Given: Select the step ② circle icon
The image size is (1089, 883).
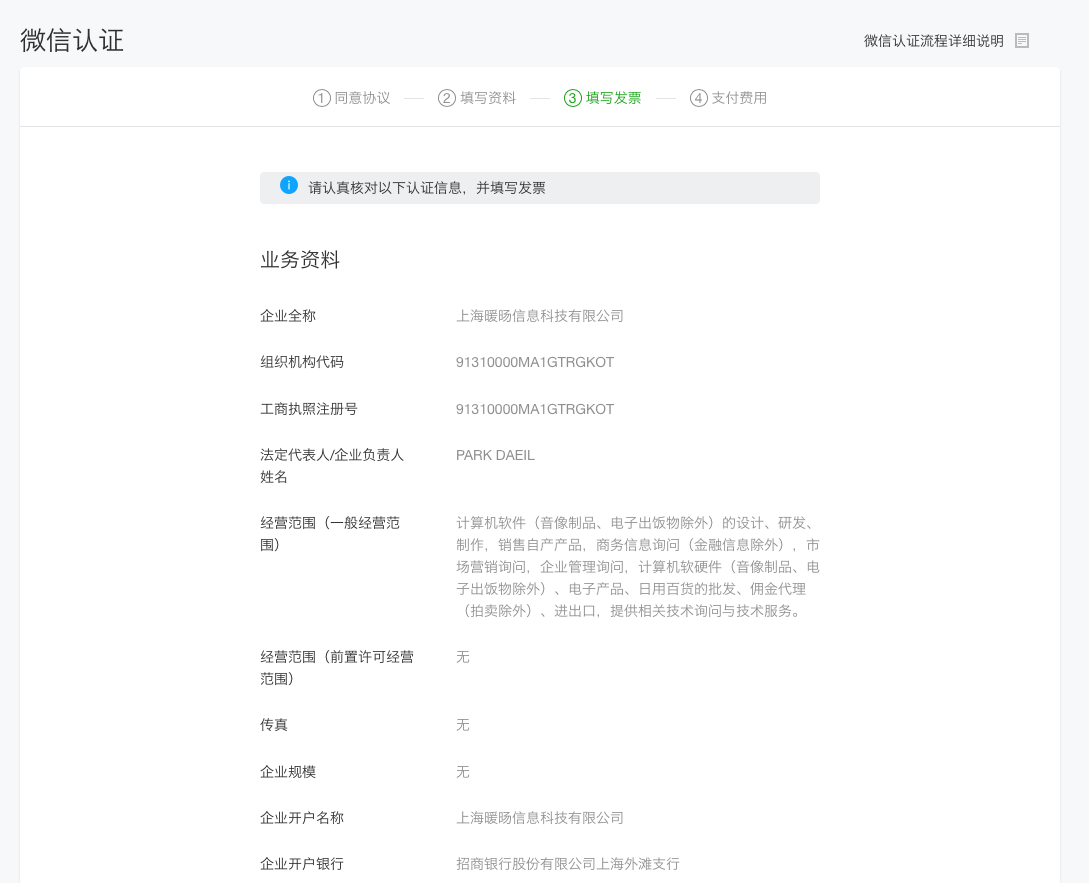Looking at the screenshot, I should [x=446, y=97].
